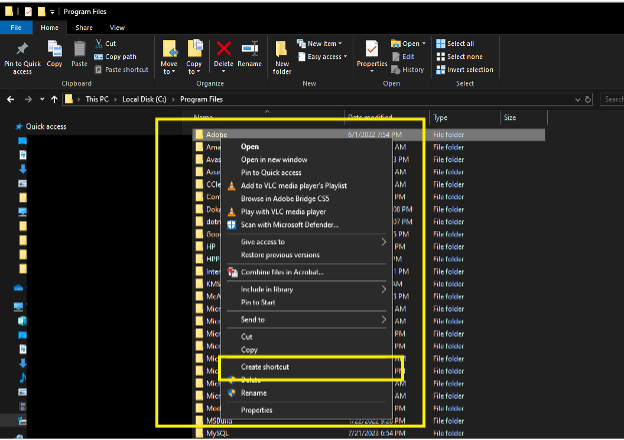
Task: Switch to the View ribbon tab
Action: (117, 27)
